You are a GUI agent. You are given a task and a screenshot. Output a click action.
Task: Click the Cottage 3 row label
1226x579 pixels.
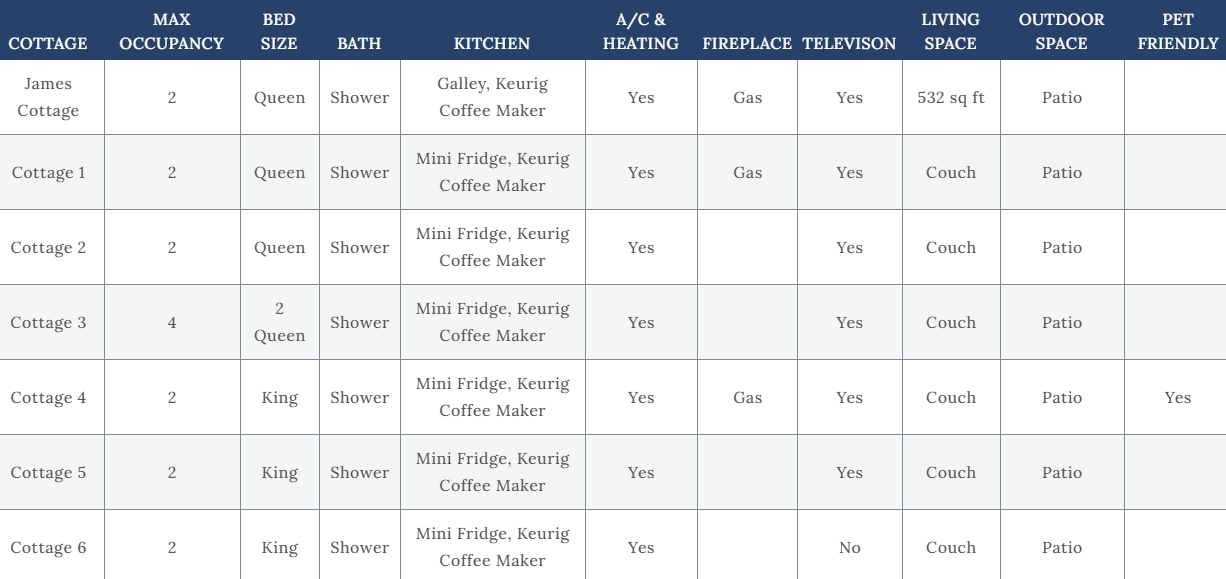point(48,322)
